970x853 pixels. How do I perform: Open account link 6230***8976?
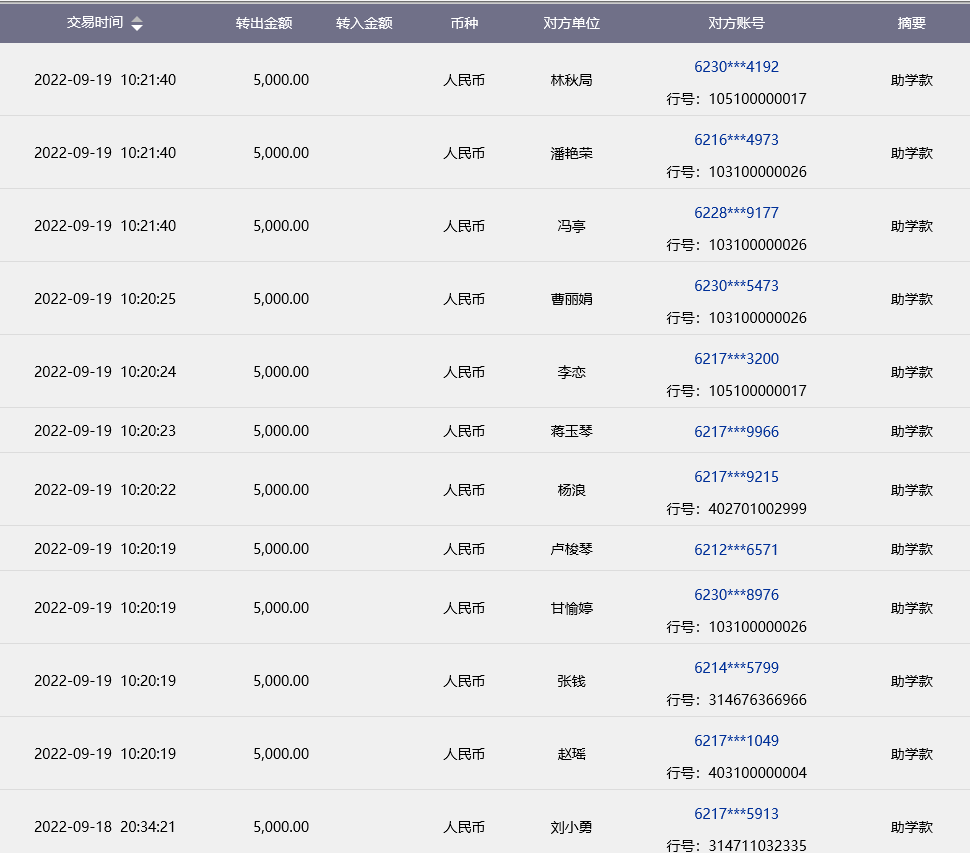click(x=736, y=595)
